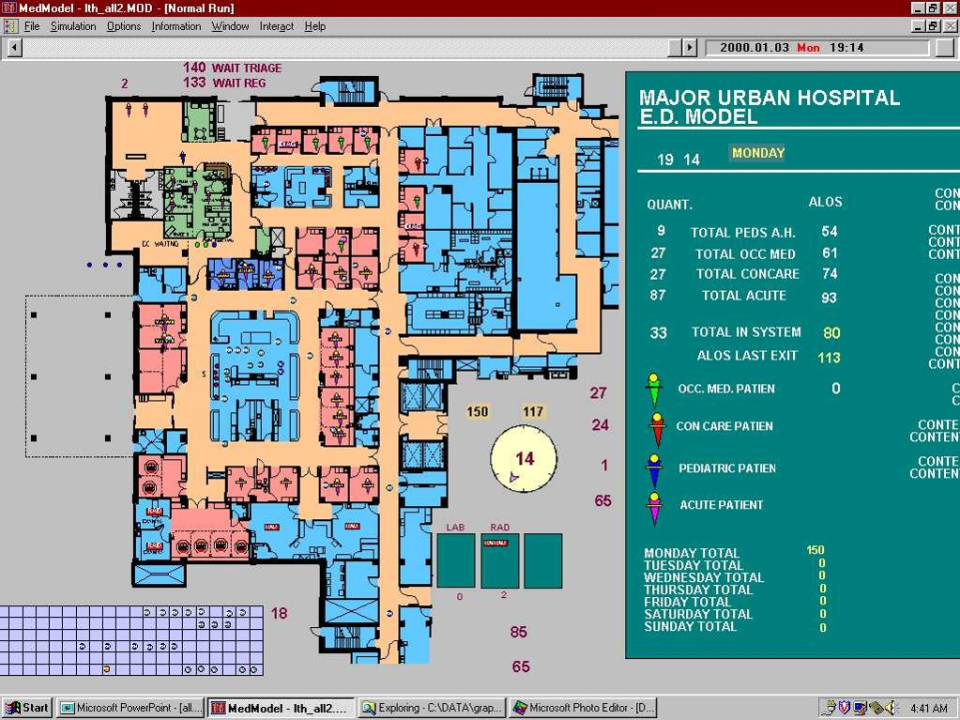The image size is (960, 720).
Task: Click the MedModel title bar icon
Action: pyautogui.click(x=9, y=8)
